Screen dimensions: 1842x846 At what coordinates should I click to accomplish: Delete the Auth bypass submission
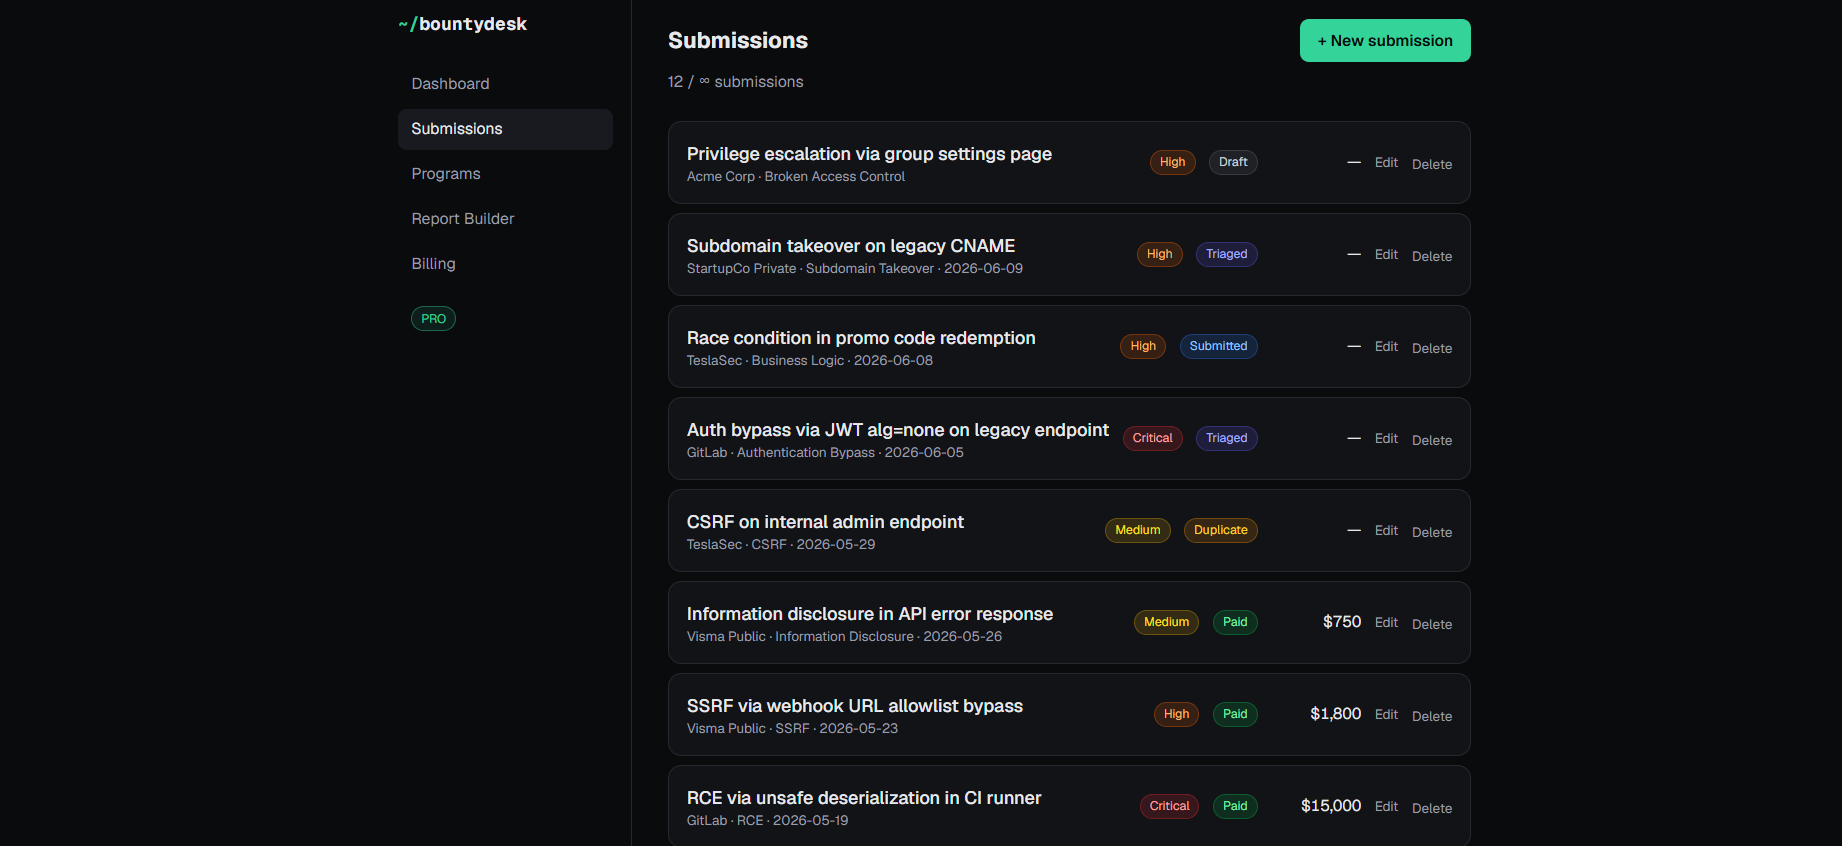tap(1432, 440)
